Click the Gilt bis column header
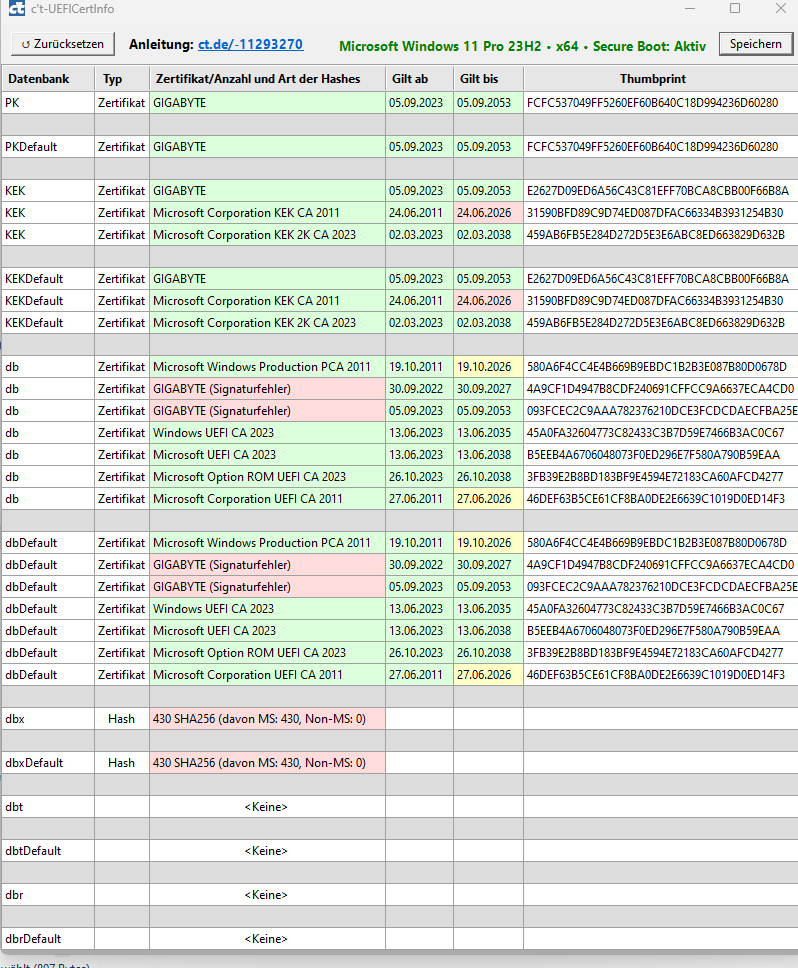This screenshot has width=798, height=968. [x=488, y=79]
